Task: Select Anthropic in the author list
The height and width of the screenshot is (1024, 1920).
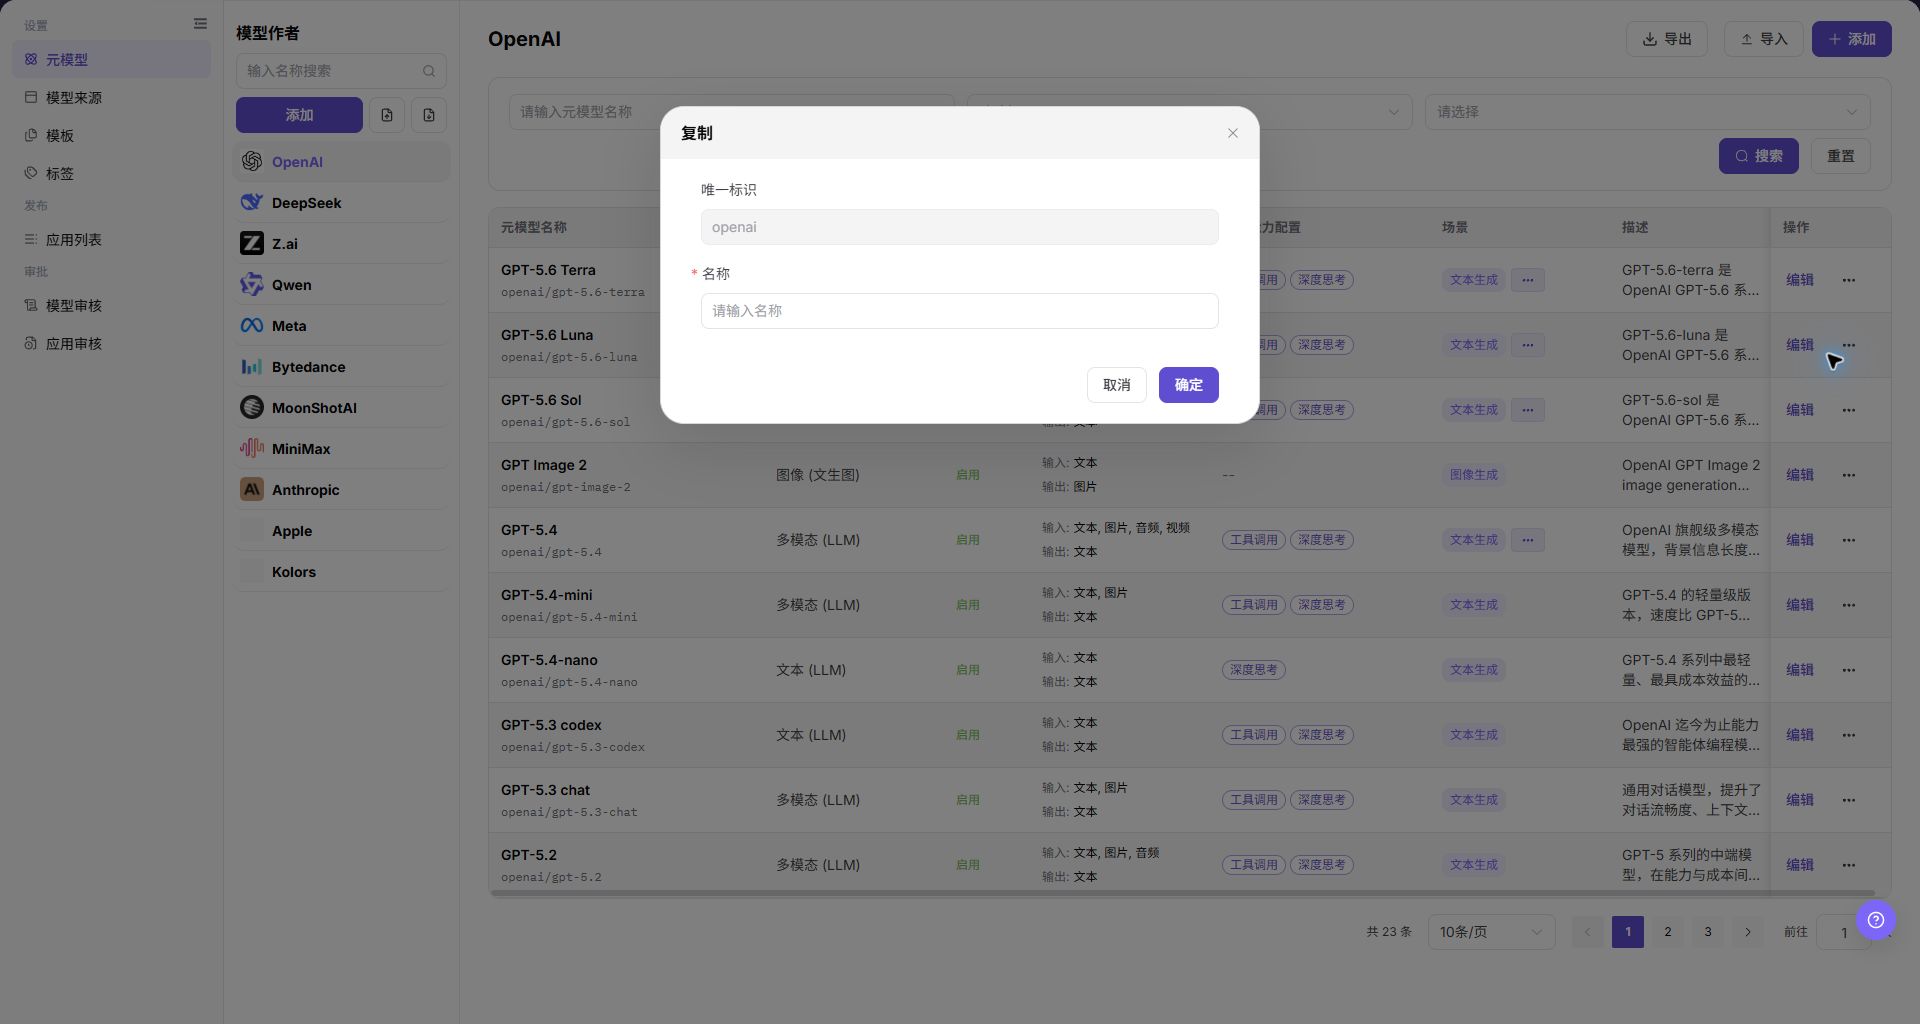Action: click(342, 490)
